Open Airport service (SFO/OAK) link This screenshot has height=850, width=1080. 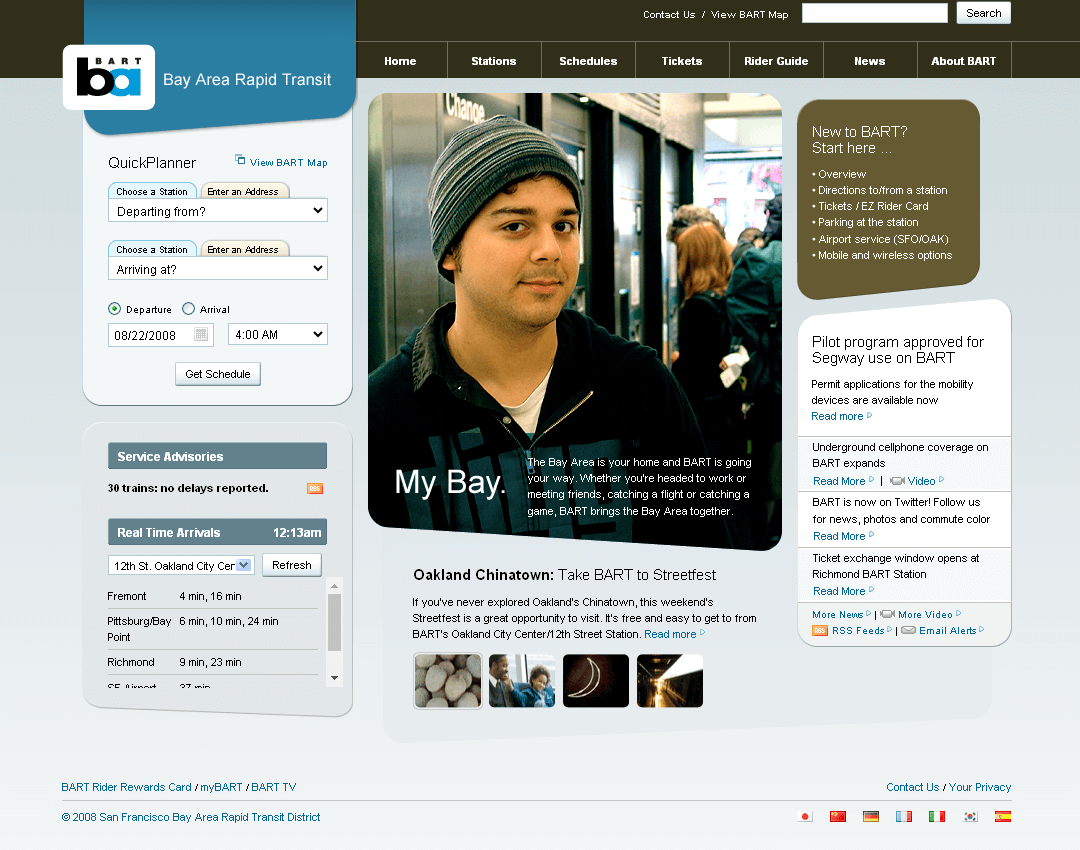(883, 239)
